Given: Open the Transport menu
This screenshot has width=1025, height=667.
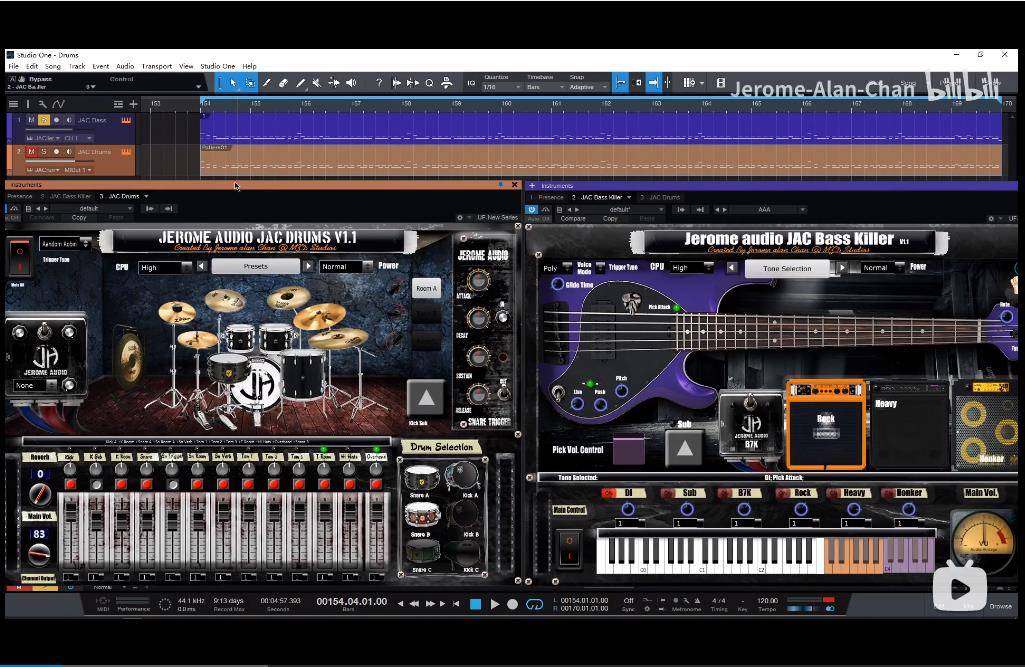Looking at the screenshot, I should click(x=157, y=66).
